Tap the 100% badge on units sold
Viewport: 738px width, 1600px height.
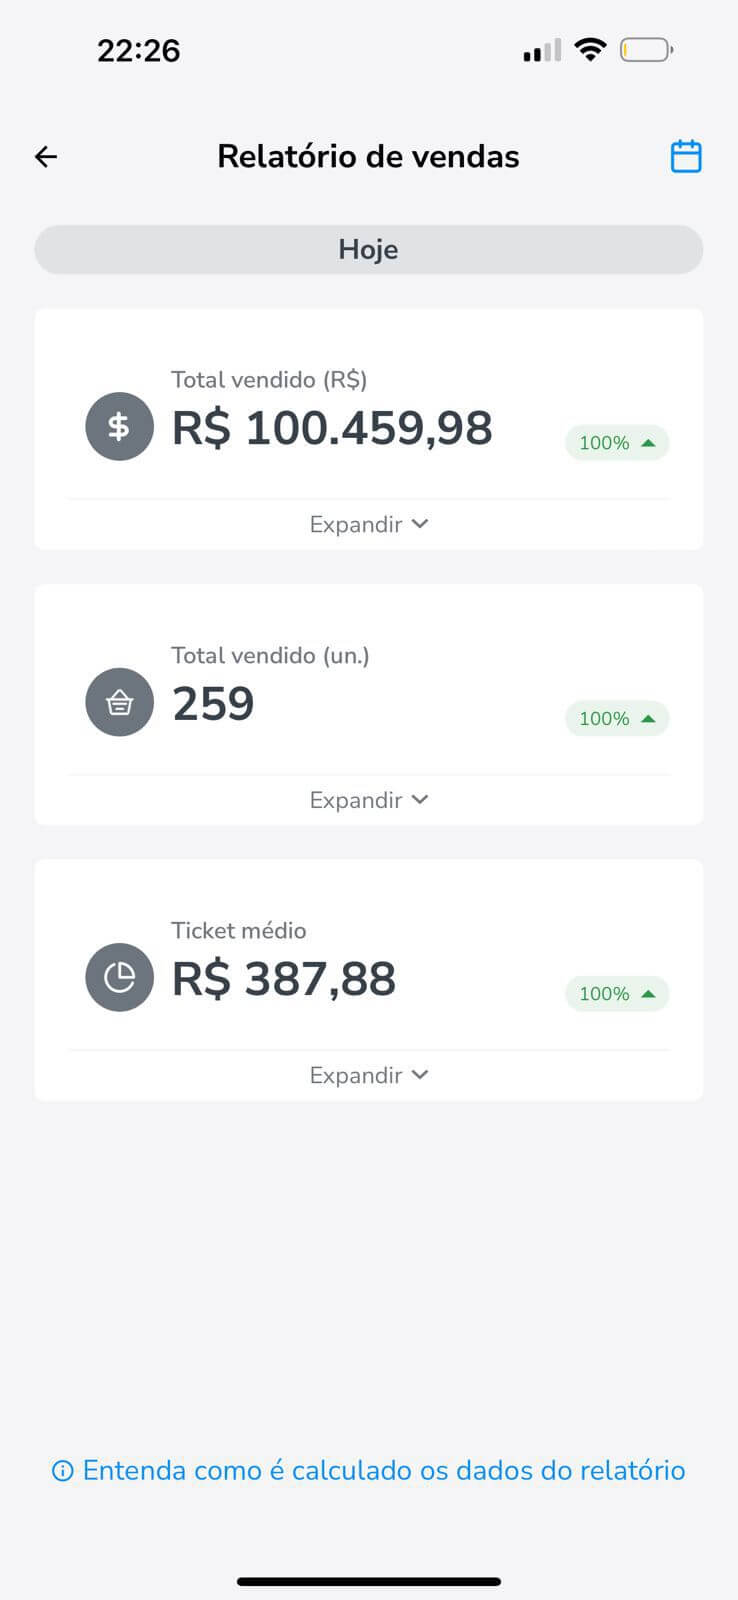coord(617,719)
